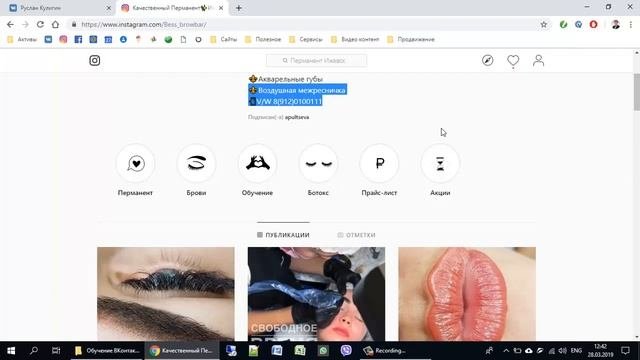Open Excel from the taskbar
Image resolution: width=640 pixels, height=360 pixels.
[300, 351]
